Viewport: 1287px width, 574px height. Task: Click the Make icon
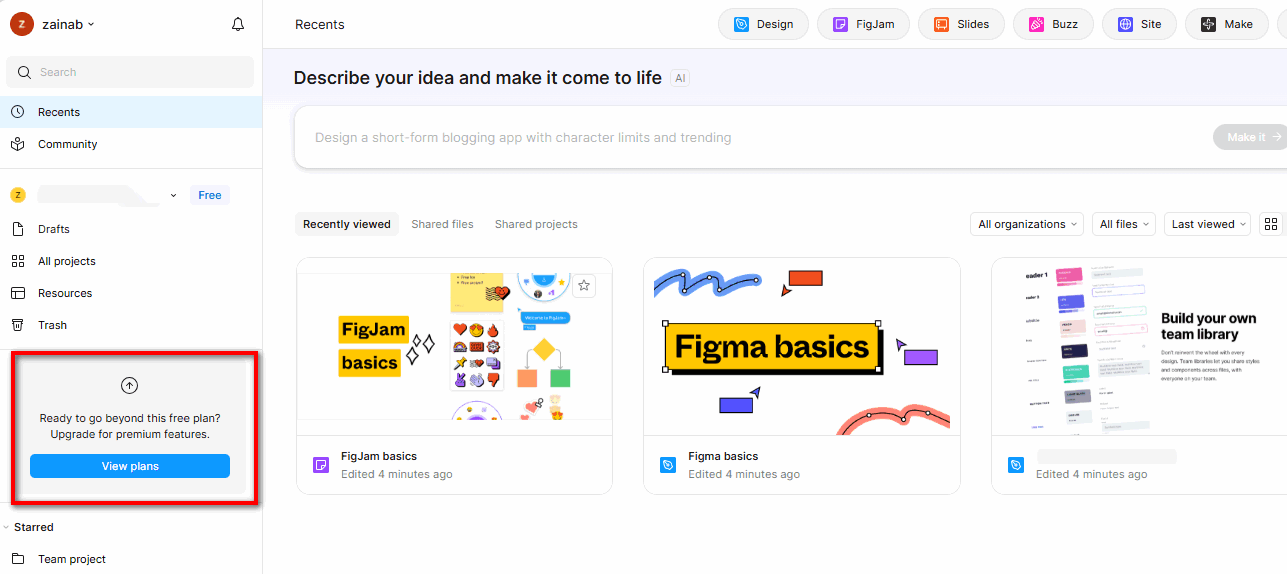[x=1209, y=24]
